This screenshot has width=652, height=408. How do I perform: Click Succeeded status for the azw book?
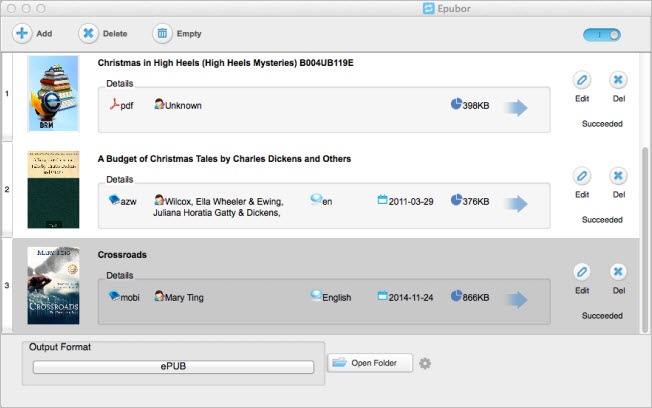(x=602, y=220)
